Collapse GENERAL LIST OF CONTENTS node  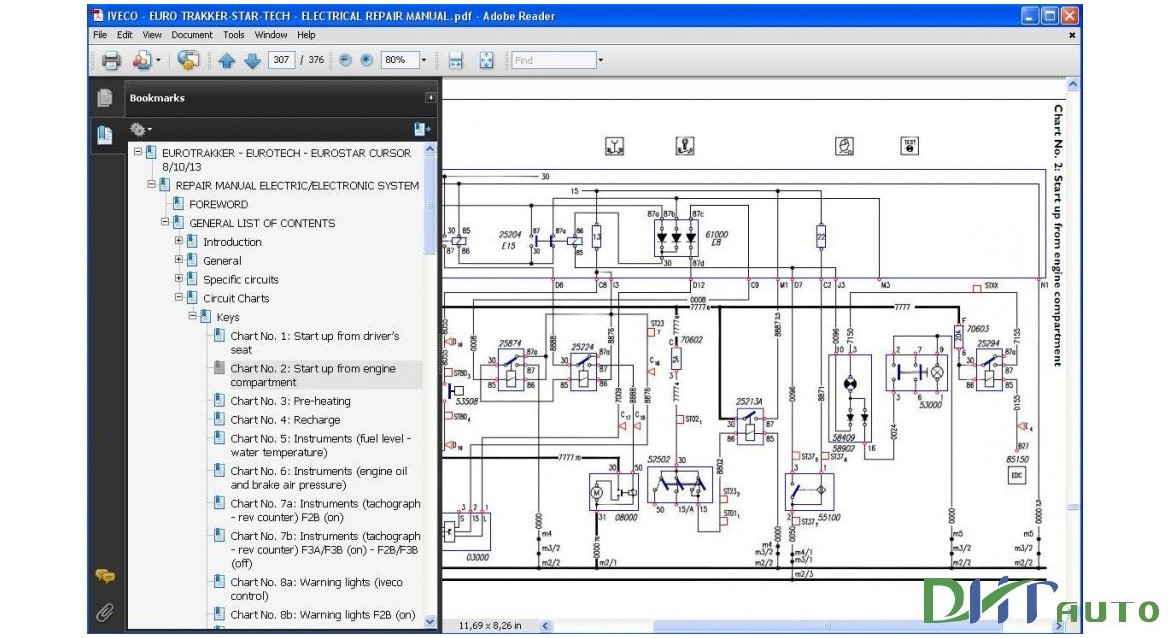point(165,222)
